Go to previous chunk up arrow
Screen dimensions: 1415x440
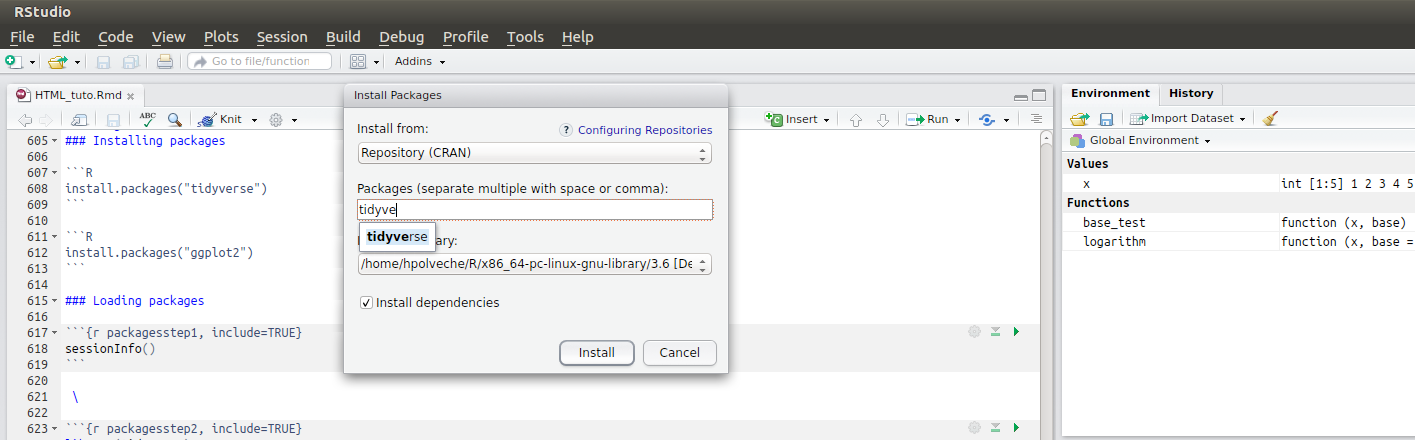tap(855, 120)
